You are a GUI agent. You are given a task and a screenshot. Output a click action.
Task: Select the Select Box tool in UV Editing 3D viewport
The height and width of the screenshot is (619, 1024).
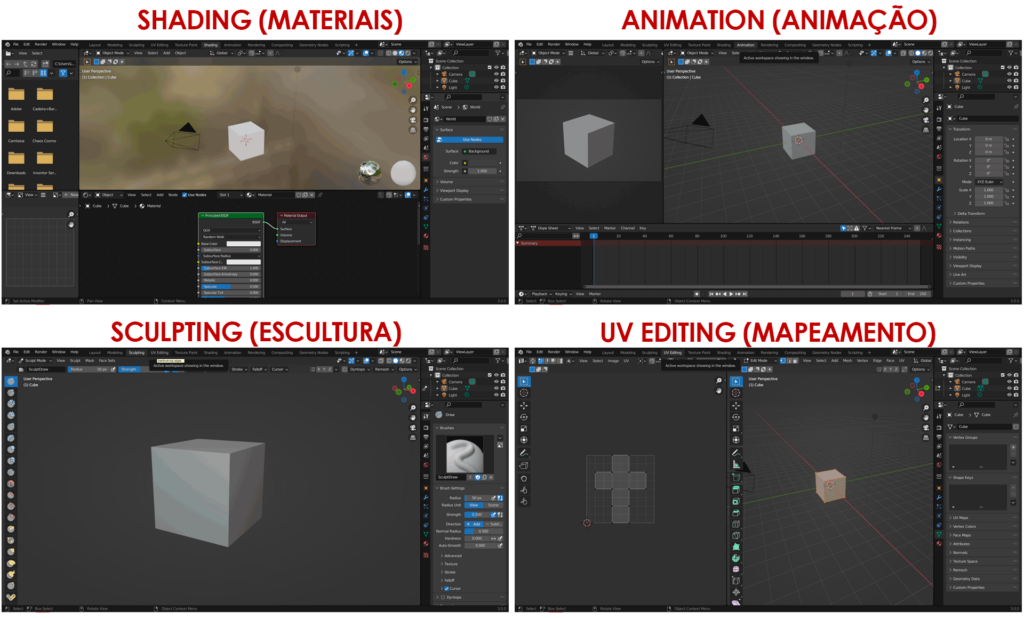[736, 381]
